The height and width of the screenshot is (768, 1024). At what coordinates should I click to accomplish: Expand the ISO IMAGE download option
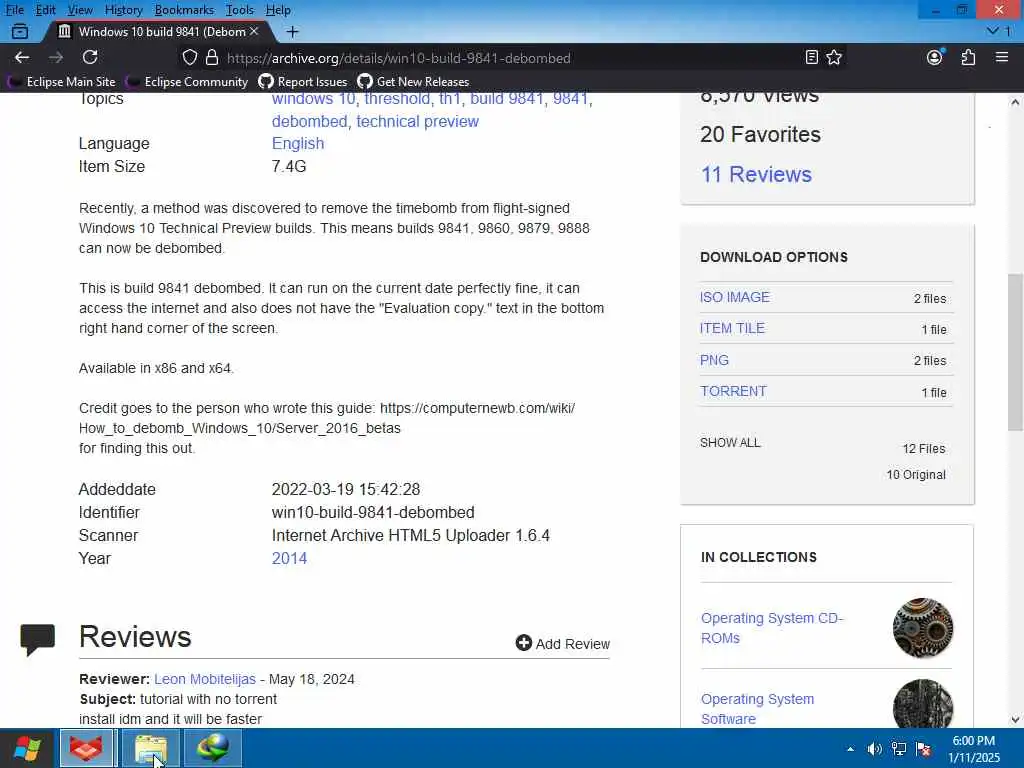point(735,297)
